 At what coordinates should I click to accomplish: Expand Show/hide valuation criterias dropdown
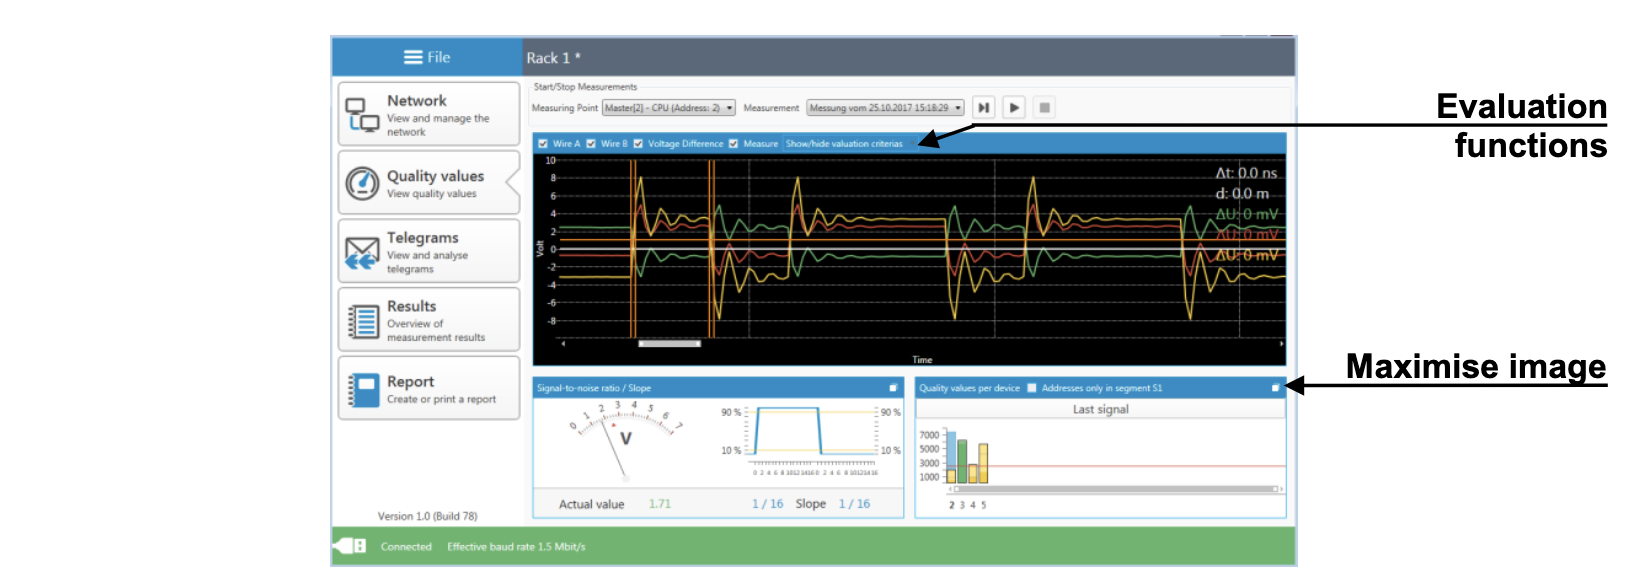click(x=844, y=144)
